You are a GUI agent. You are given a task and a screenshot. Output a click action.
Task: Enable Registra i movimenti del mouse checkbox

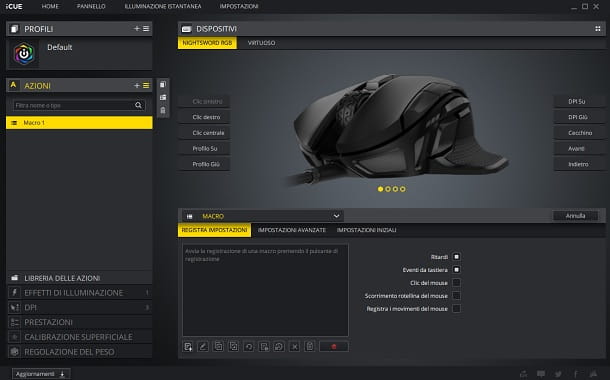456,308
